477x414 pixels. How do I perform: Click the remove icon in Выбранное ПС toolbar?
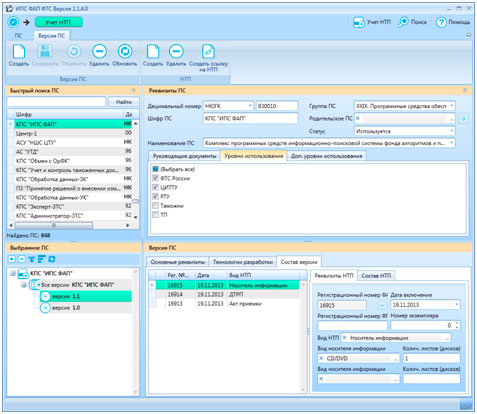pos(22,259)
